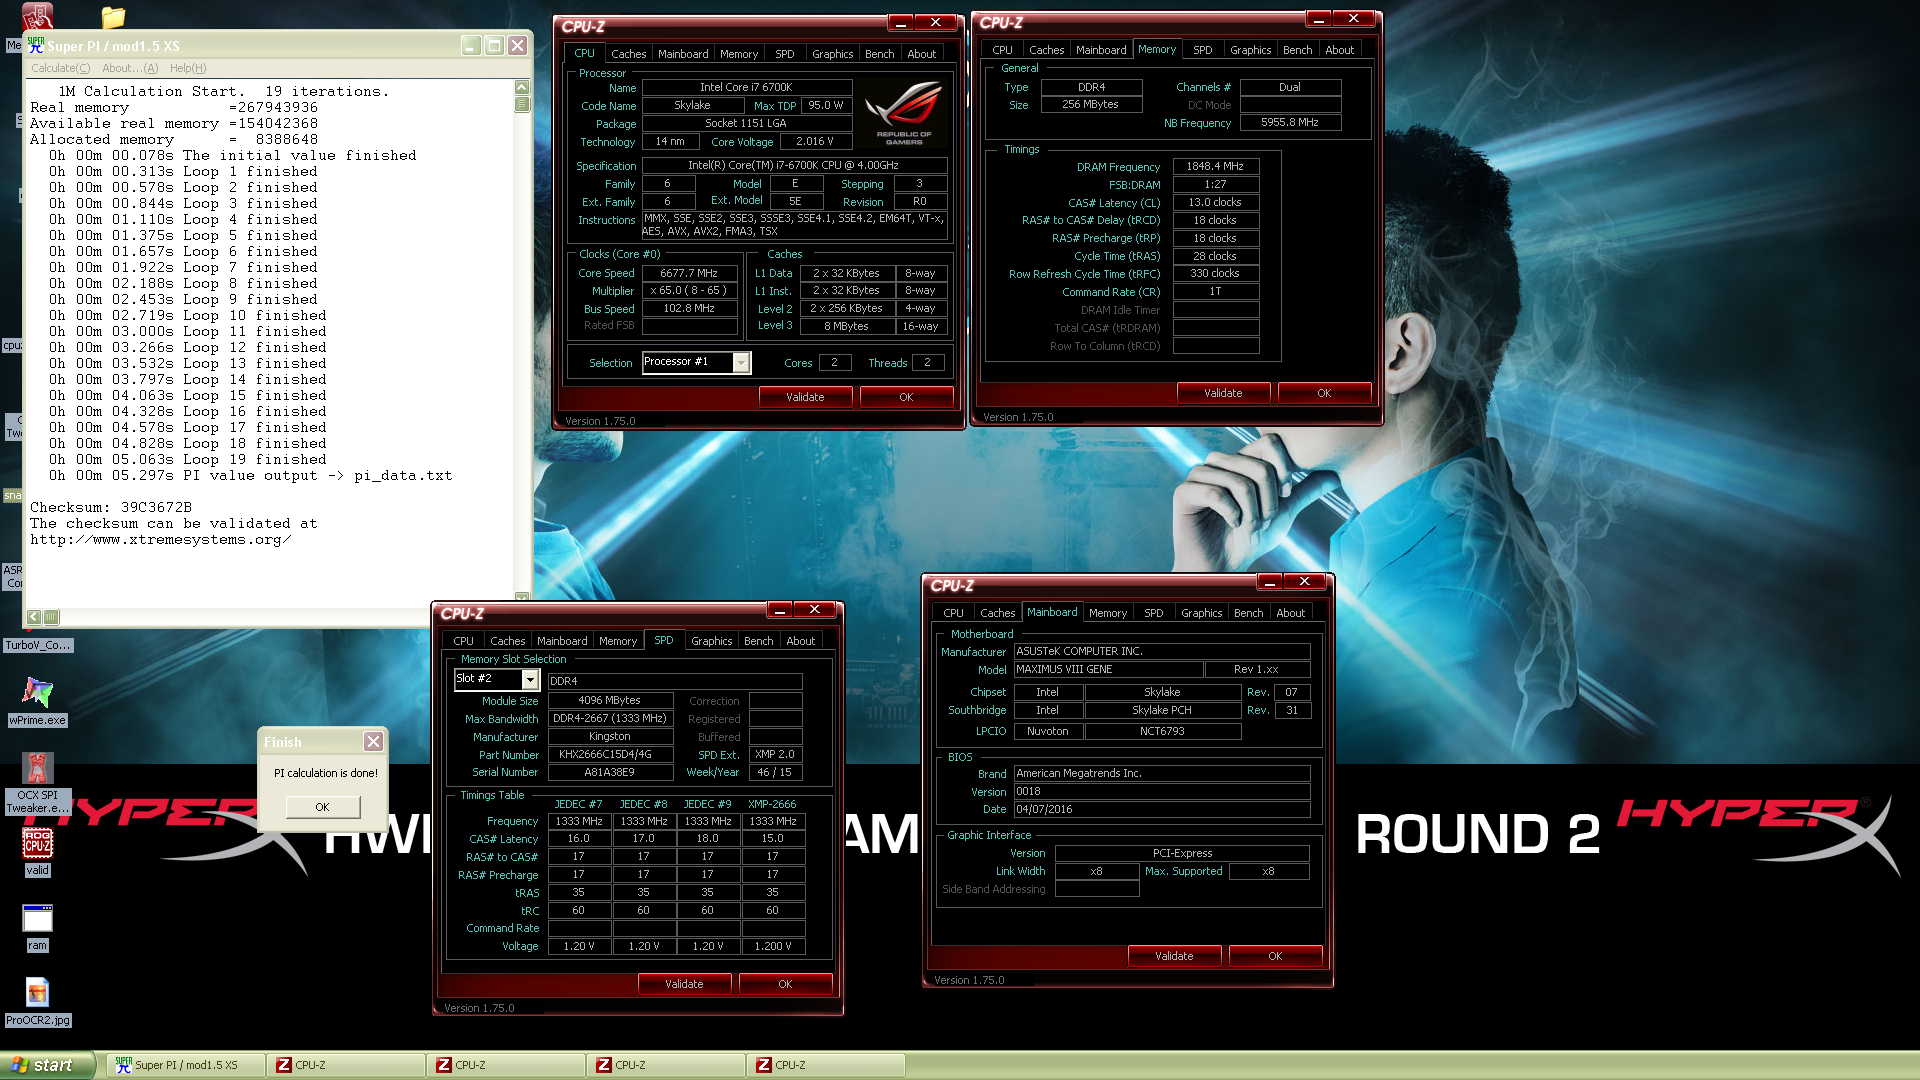Screen dimensions: 1920x1080
Task: Click Super PI scrollbar up arrow
Action: [x=521, y=87]
